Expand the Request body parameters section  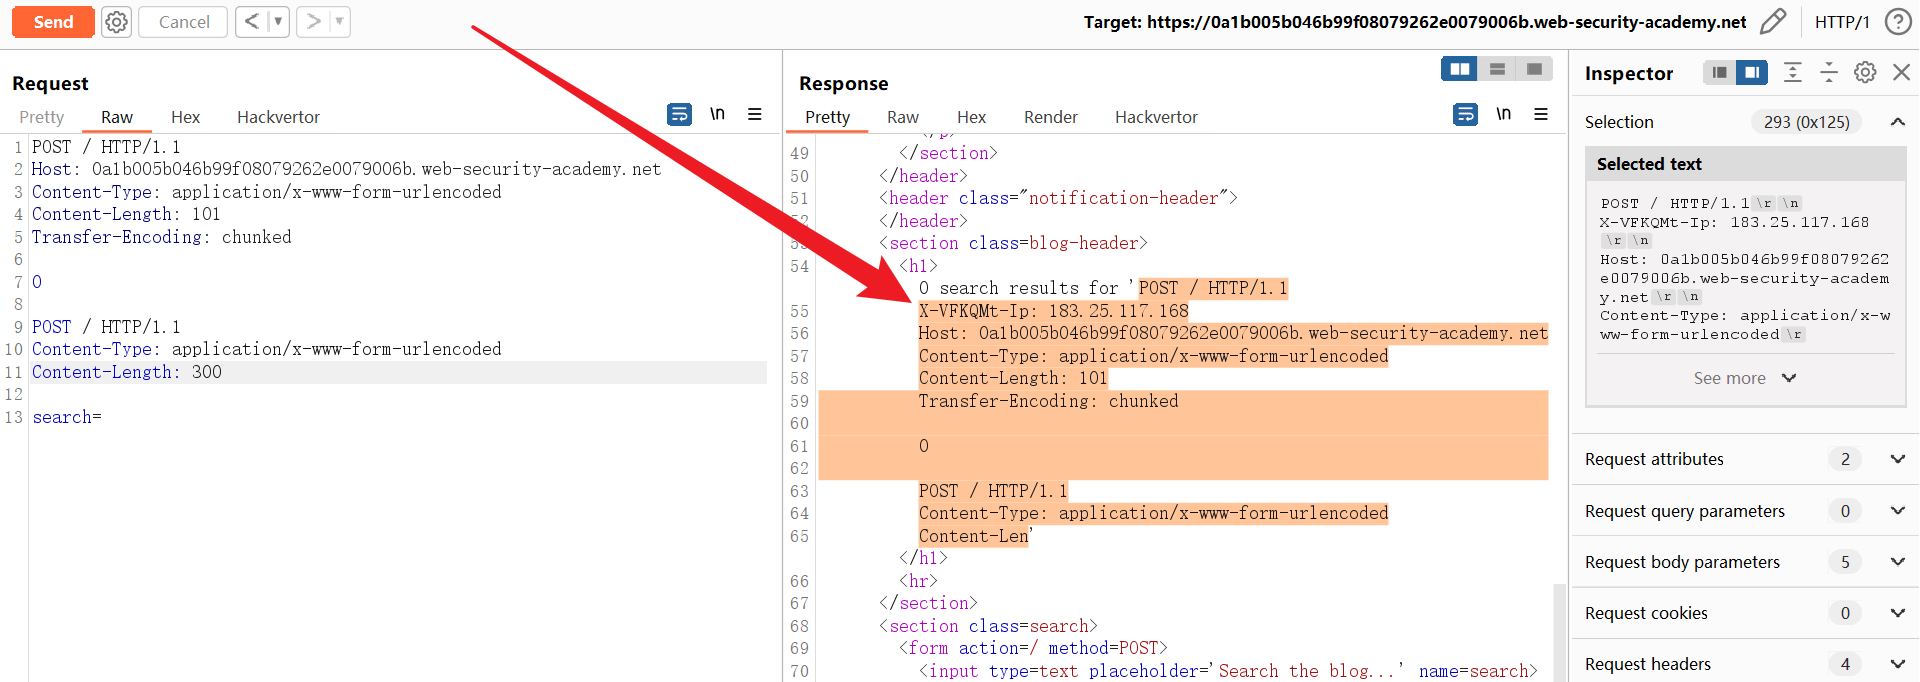[x=1897, y=562]
